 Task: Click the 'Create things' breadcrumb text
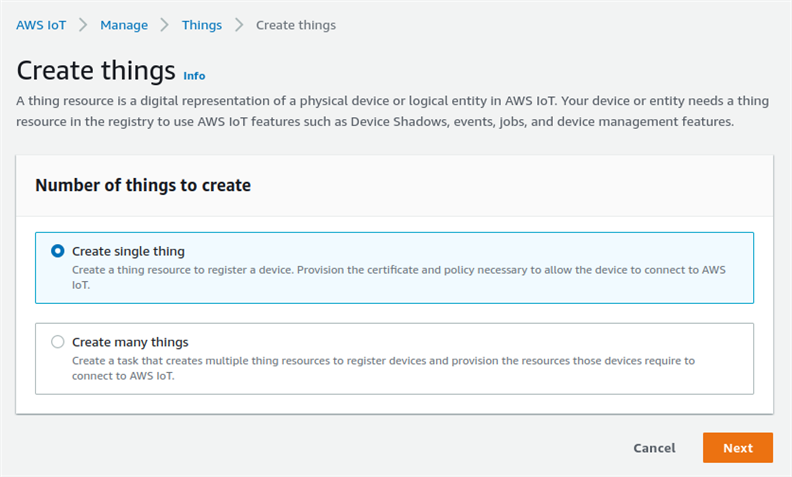pyautogui.click(x=295, y=25)
